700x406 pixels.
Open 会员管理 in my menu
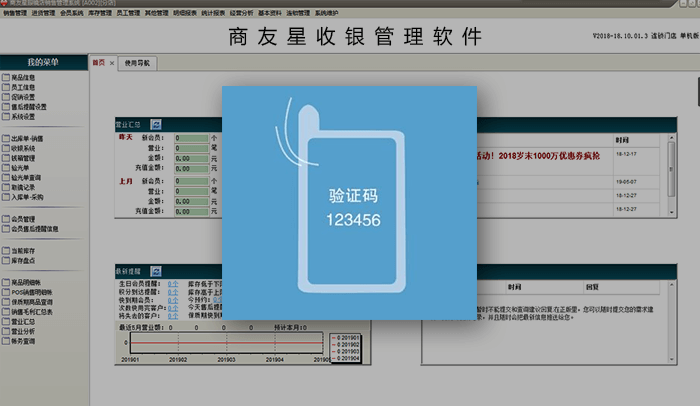18,219
